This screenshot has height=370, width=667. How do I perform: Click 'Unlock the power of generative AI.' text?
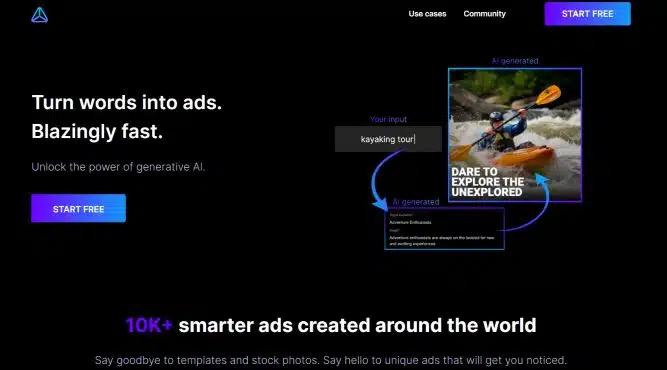pos(118,167)
